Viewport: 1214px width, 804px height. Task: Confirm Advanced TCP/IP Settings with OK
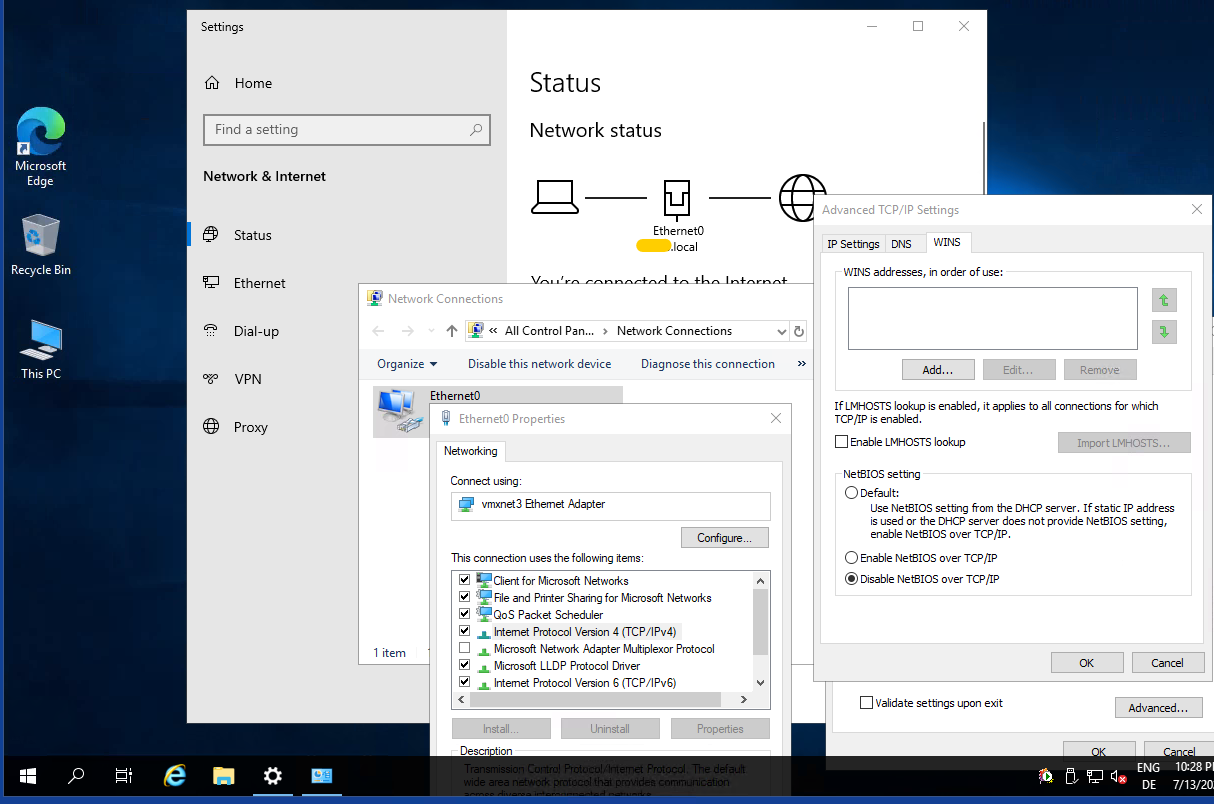tap(1087, 662)
